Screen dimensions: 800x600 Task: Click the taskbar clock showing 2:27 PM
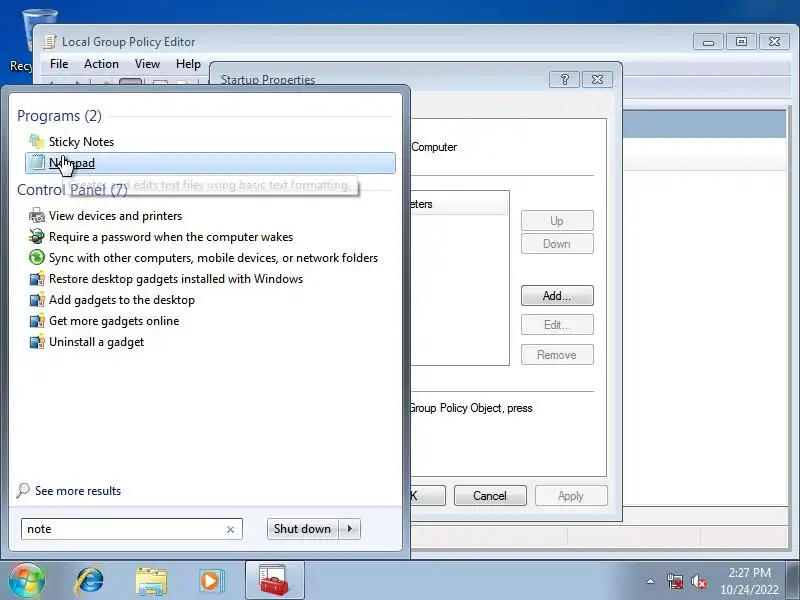point(749,581)
